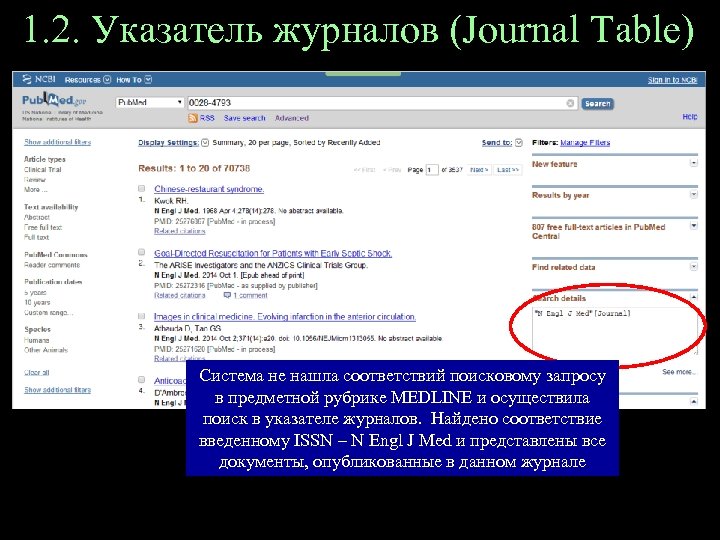Viewport: 720px width, 540px height.
Task: Check the box for Chinese-restaurant syndrome result
Action: coord(142,188)
